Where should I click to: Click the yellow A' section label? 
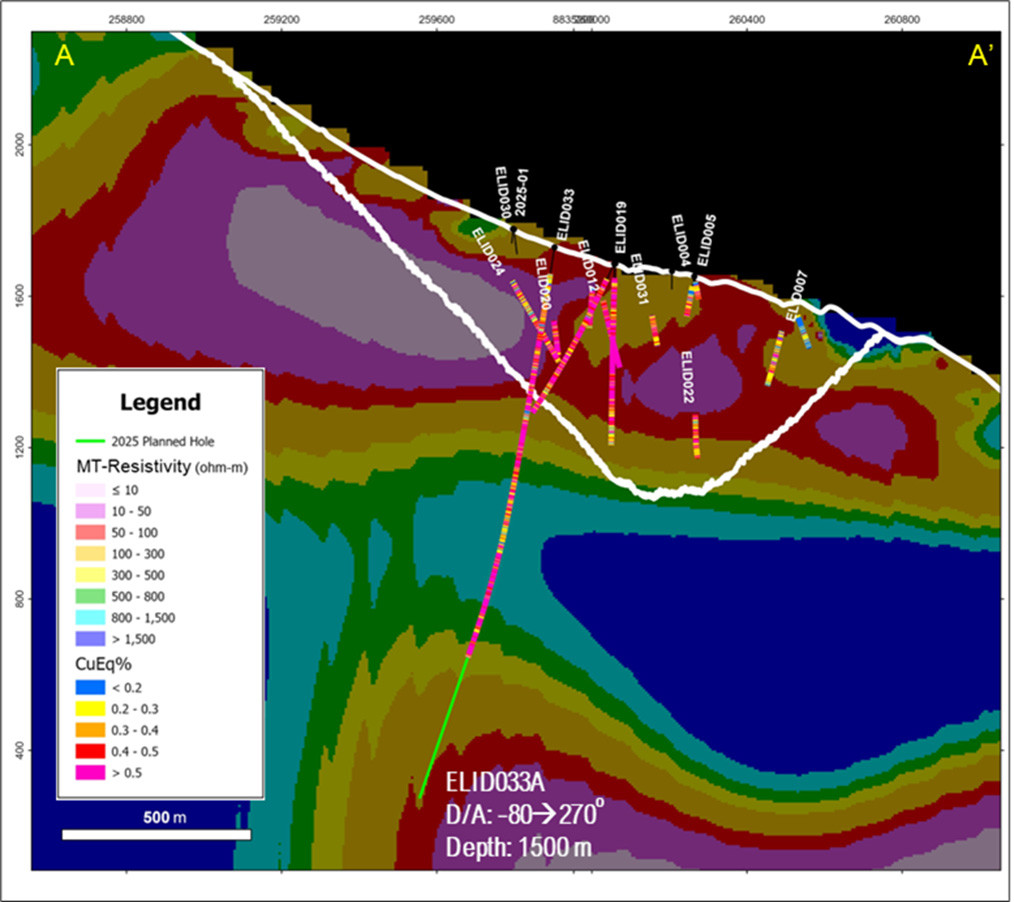(x=978, y=56)
